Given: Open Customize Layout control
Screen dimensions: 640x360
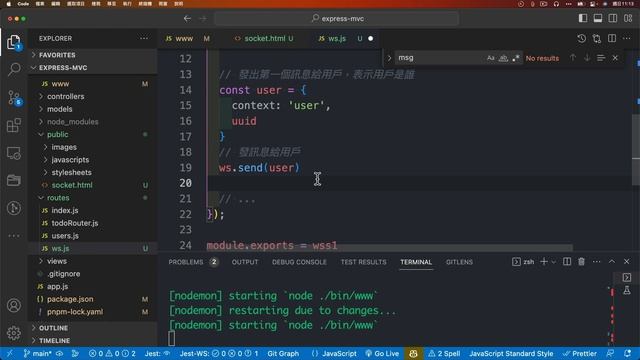Looking at the screenshot, I should coord(628,18).
